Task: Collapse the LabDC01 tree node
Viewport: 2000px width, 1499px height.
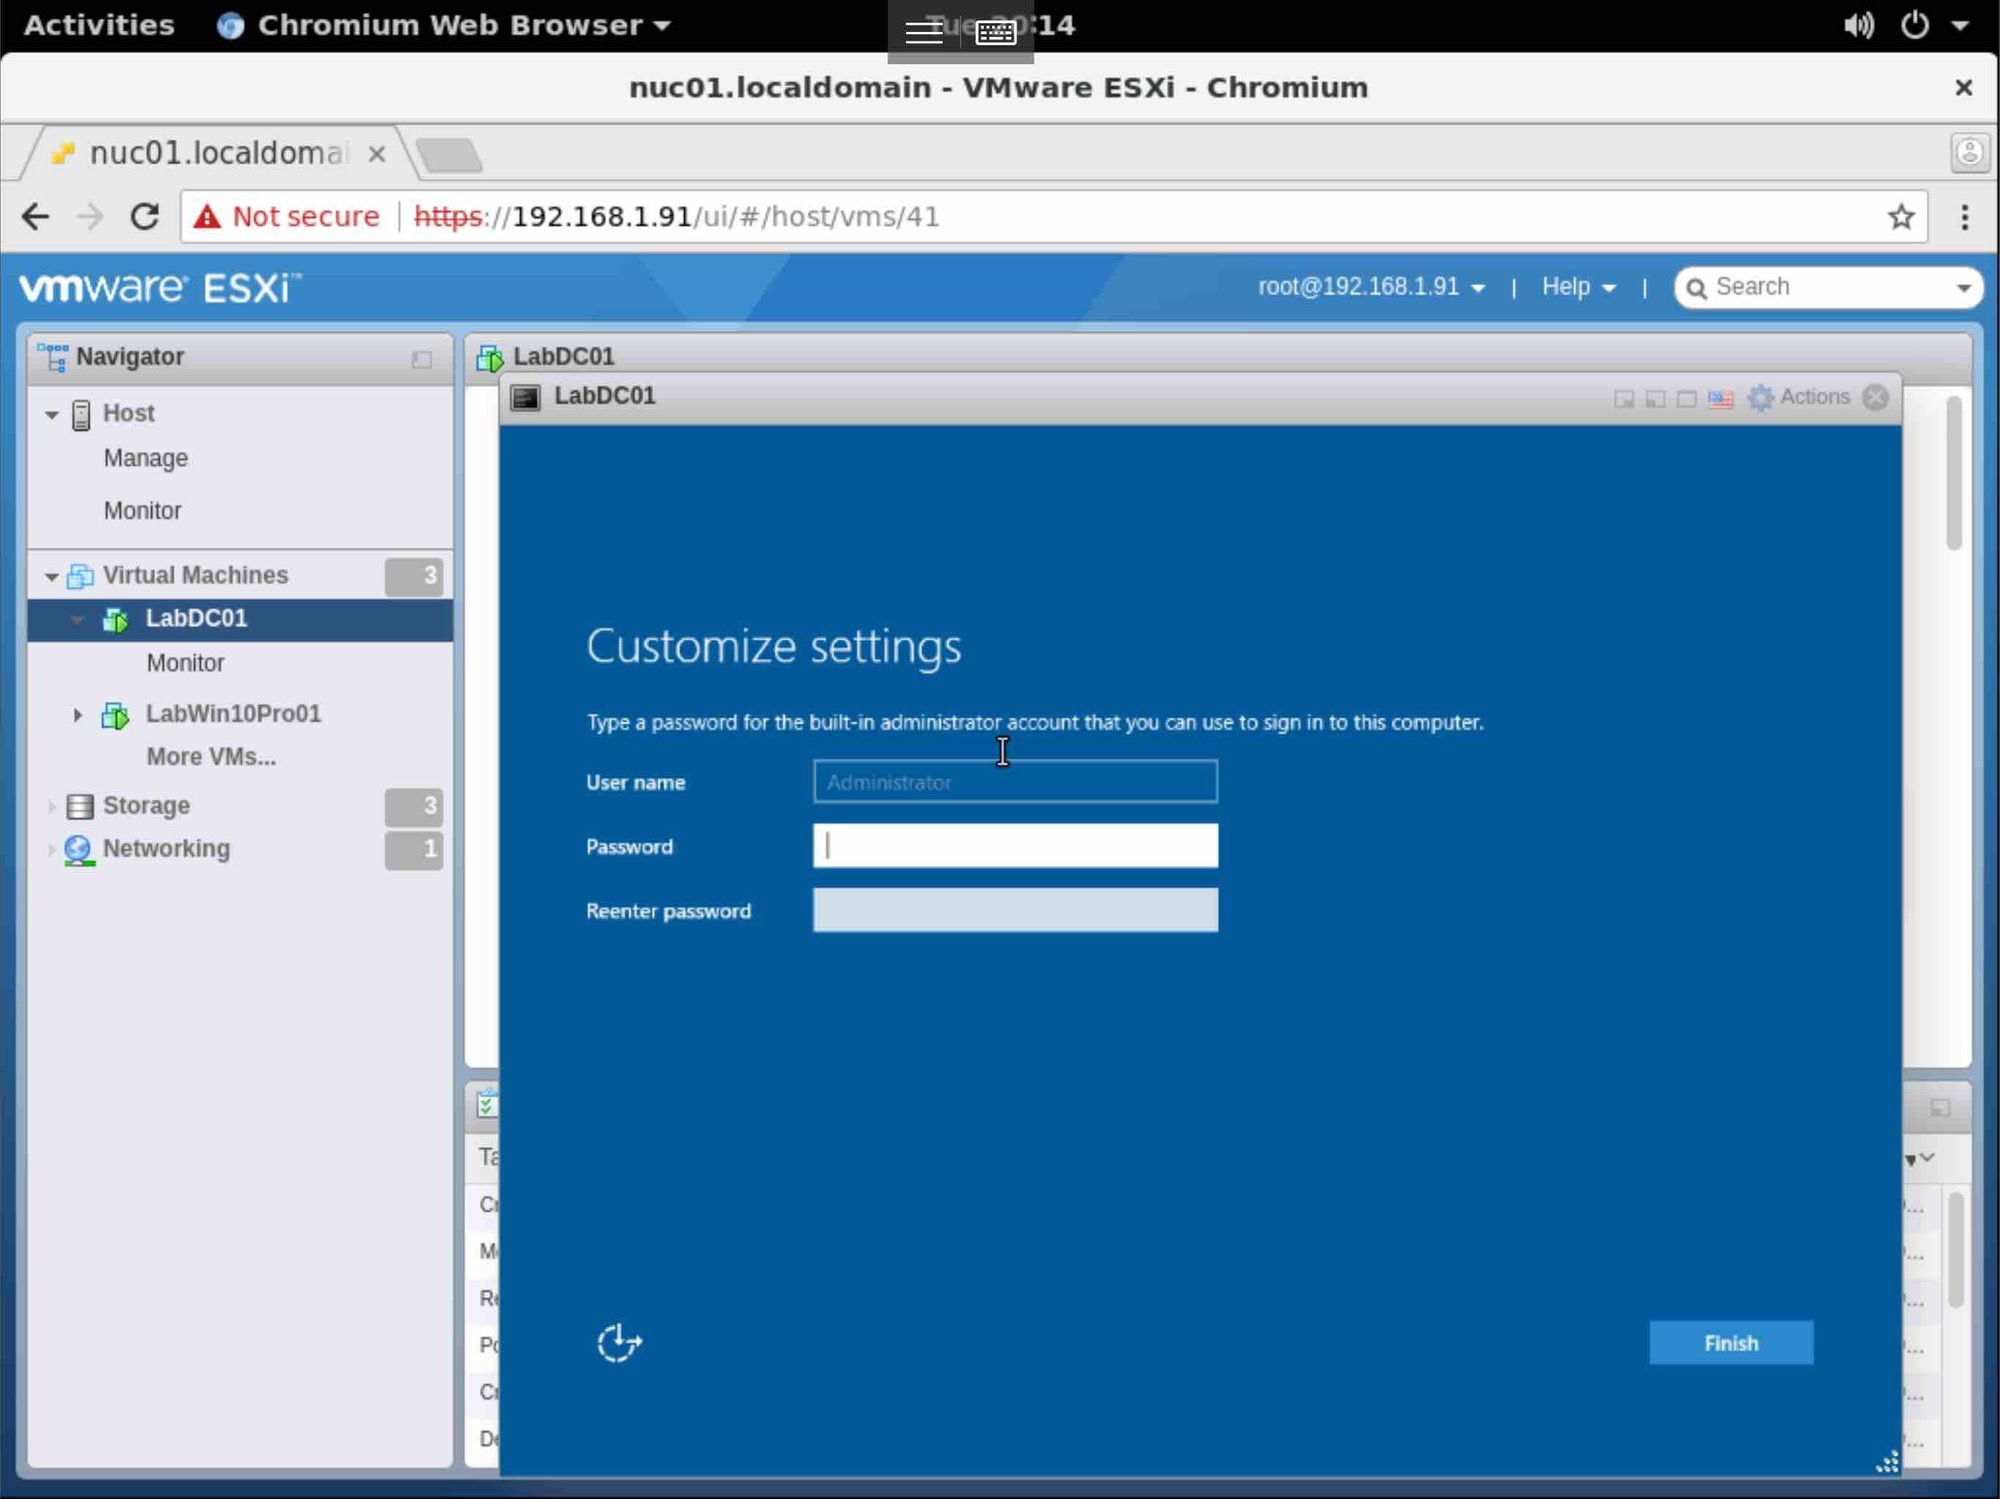Action: (77, 620)
